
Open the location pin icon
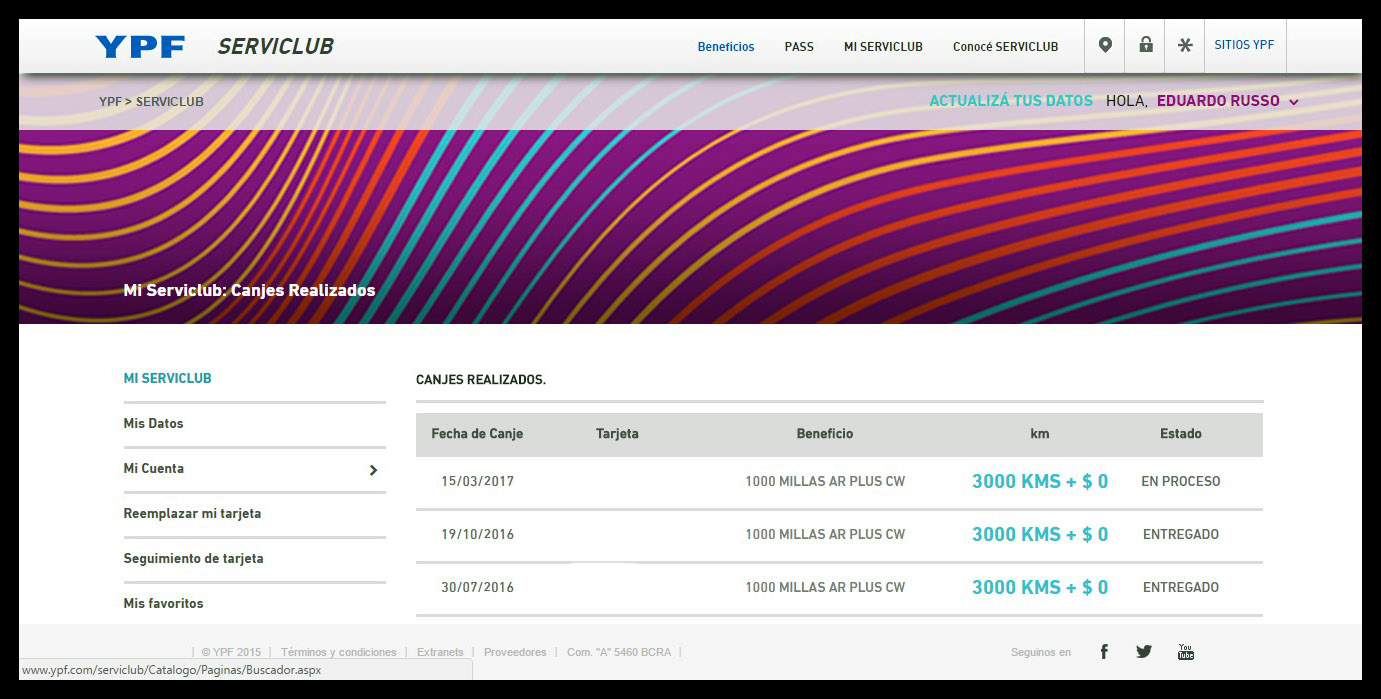tap(1105, 46)
